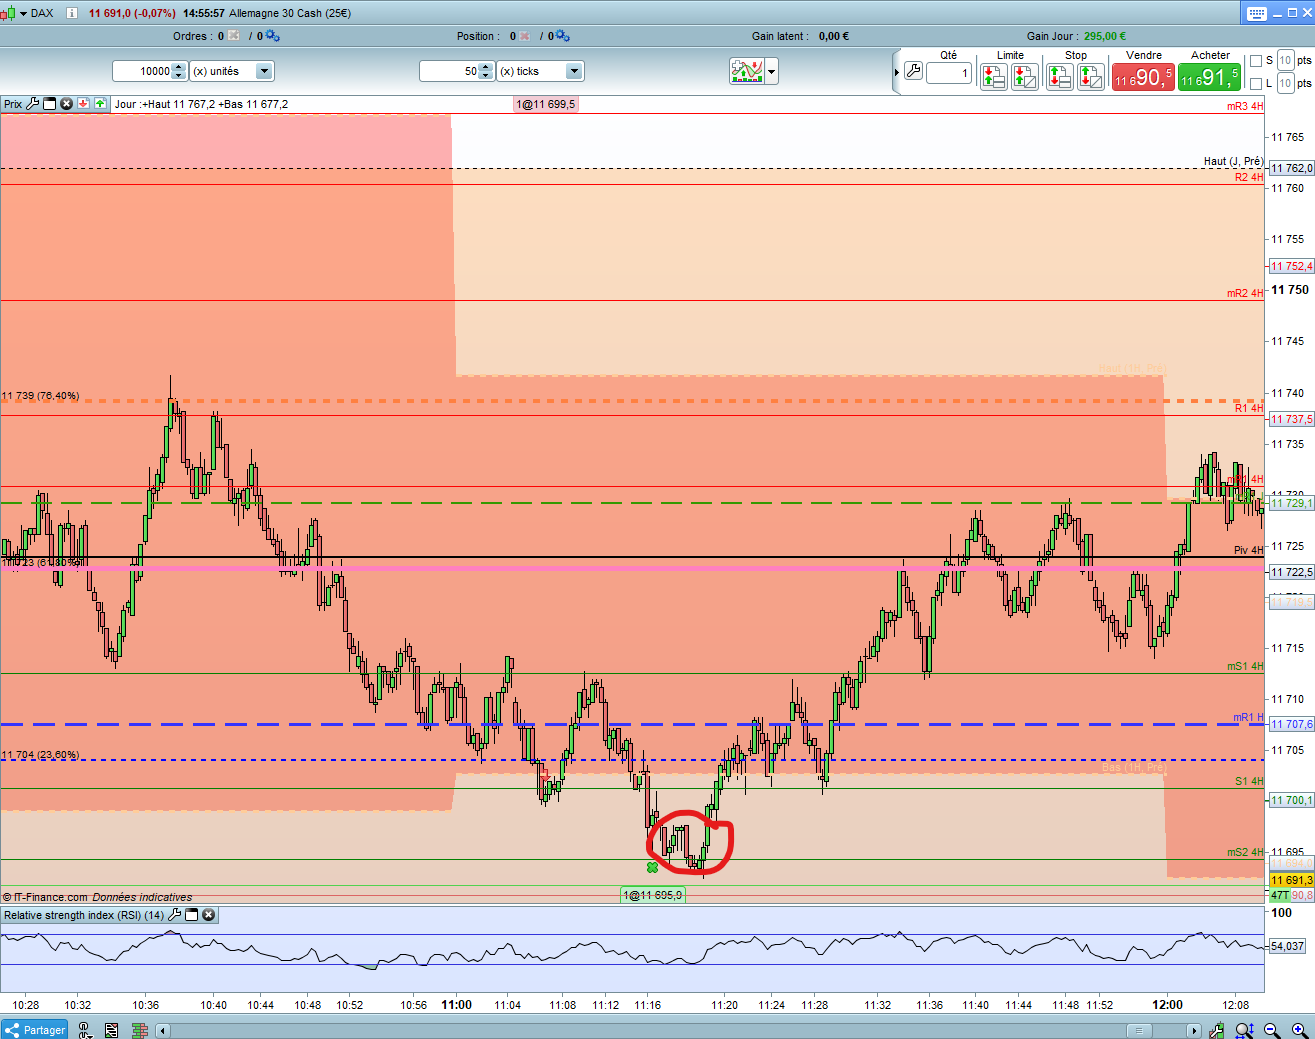Viewport: 1315px width, 1039px height.
Task: Click the red Vendre price button
Action: click(1143, 77)
